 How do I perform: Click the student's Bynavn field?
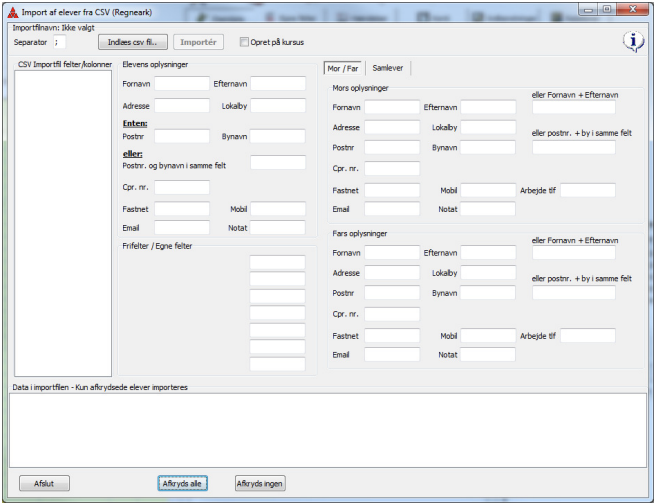(x=278, y=136)
